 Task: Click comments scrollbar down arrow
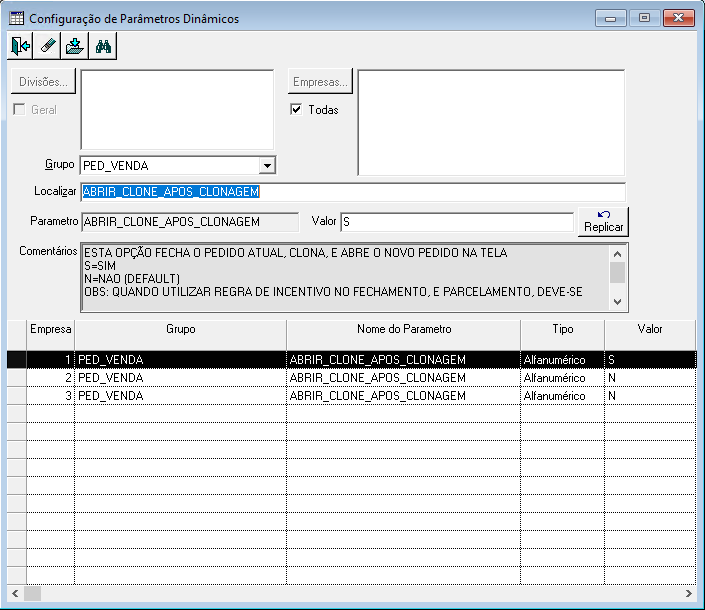point(617,301)
